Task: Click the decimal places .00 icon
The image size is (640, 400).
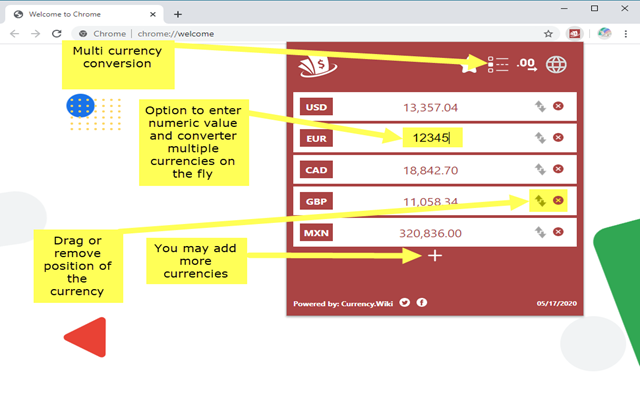Action: click(527, 64)
